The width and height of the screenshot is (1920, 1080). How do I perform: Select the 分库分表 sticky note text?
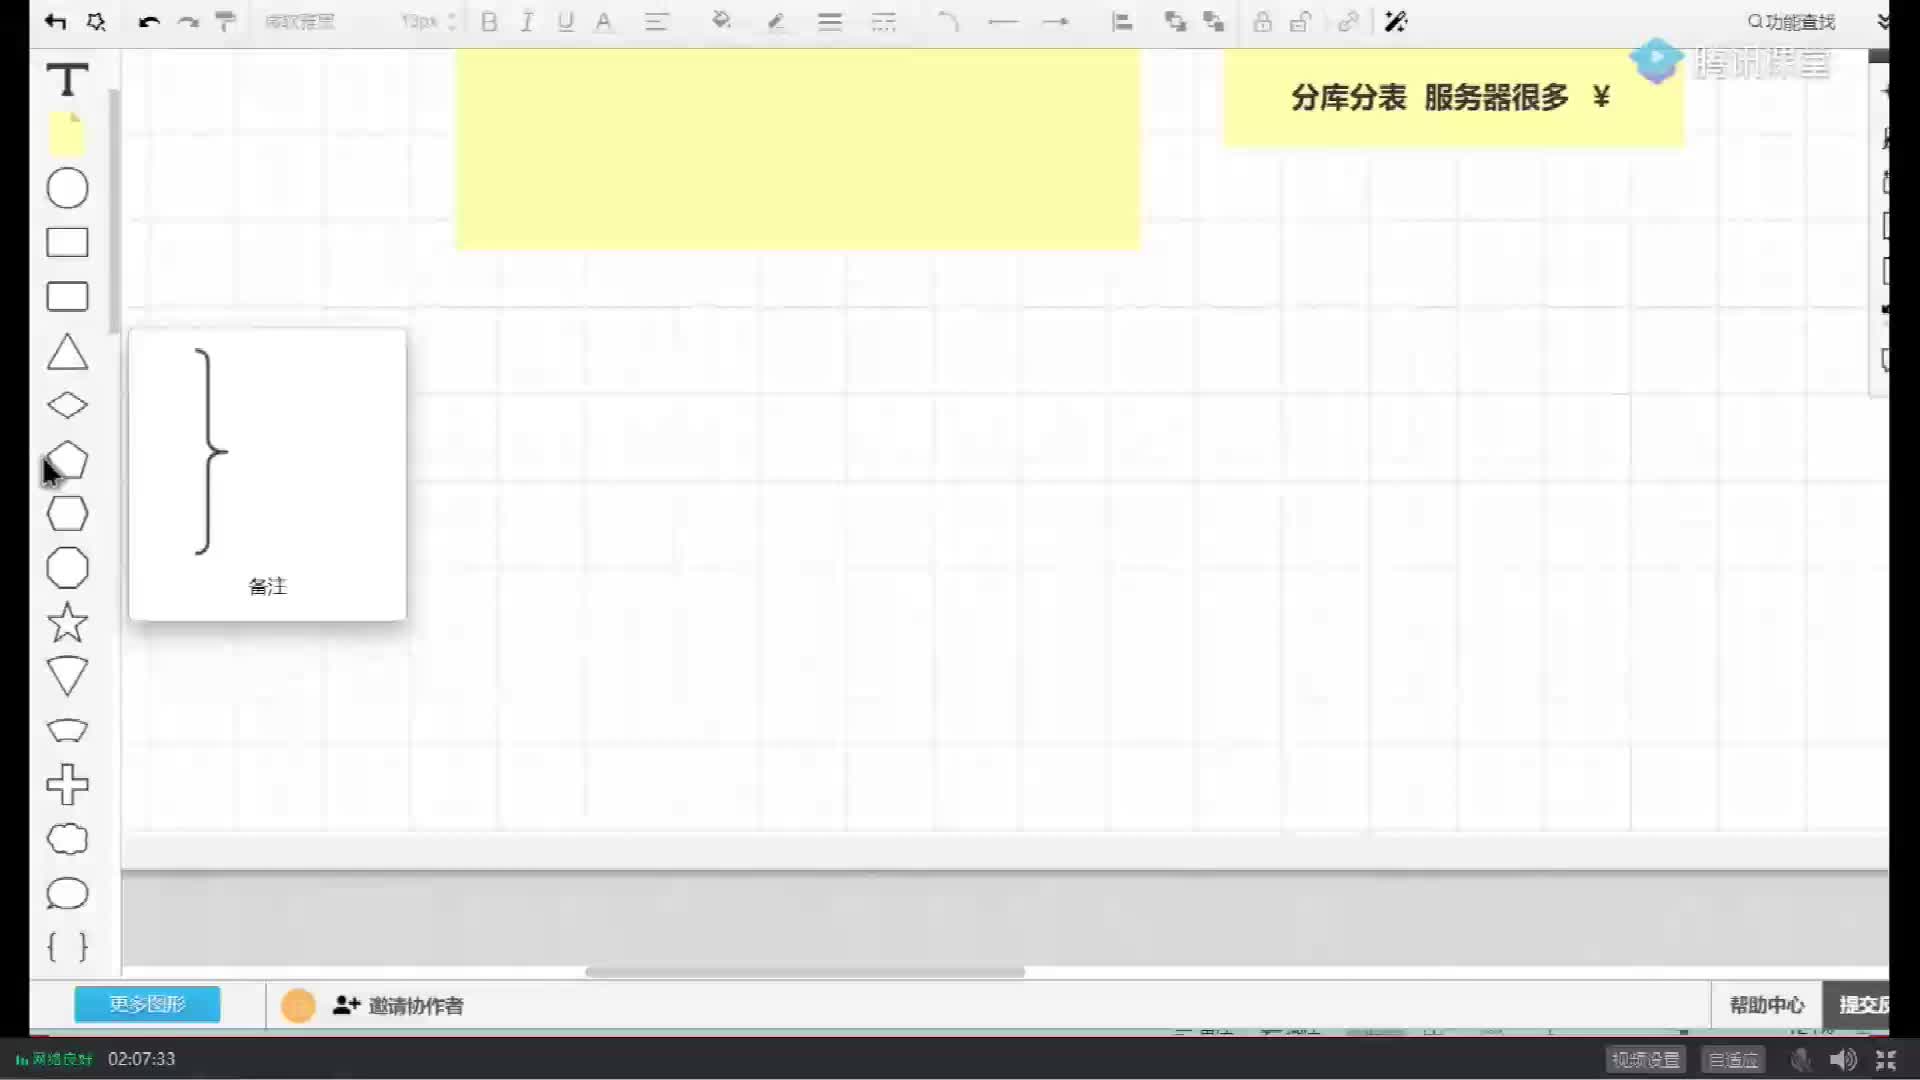tap(1451, 98)
